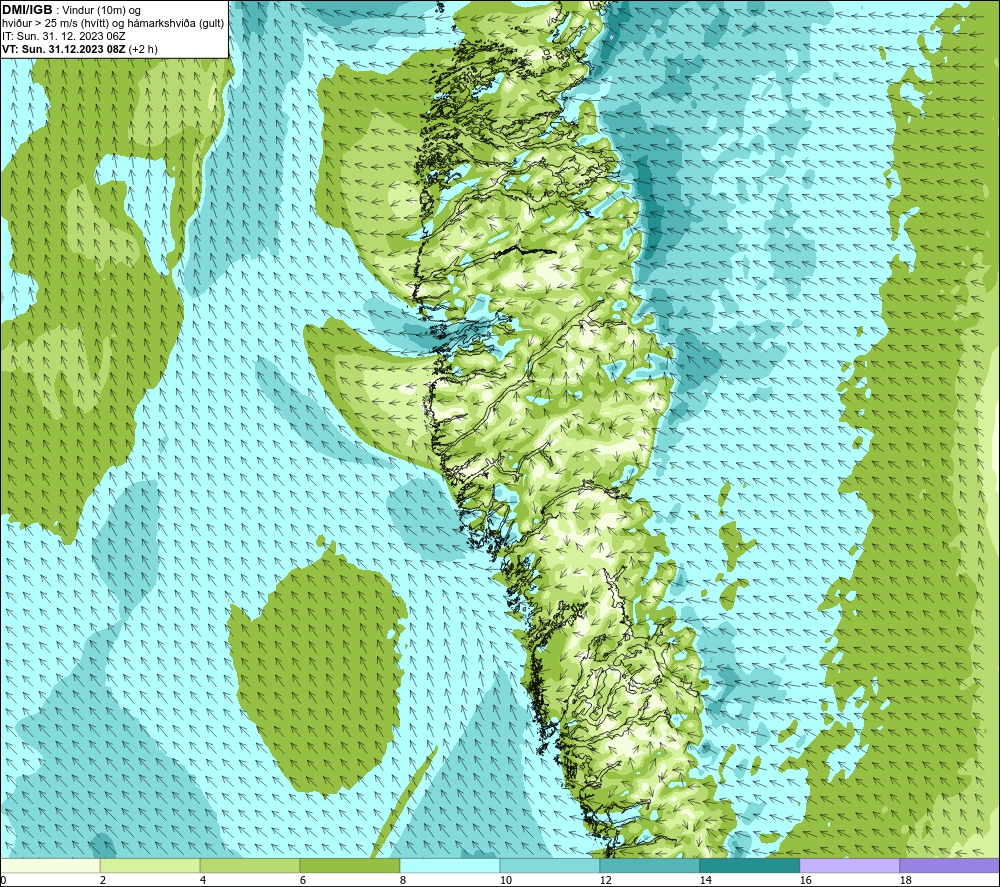Image resolution: width=1000 pixels, height=887 pixels.
Task: Click the 8-10 m/s pale cyan legend swatch
Action: (x=450, y=865)
